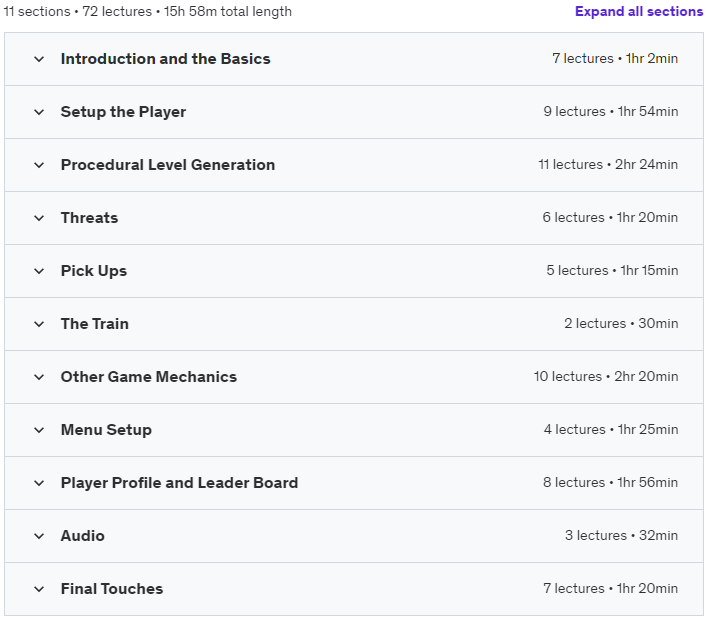Expand the Pick Ups section chevron

[x=39, y=271]
